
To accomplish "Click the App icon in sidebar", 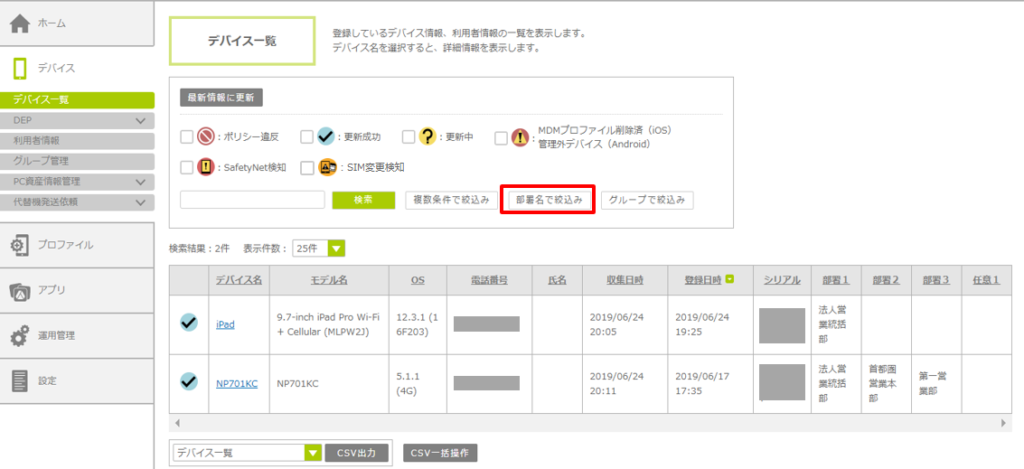I will (x=20, y=291).
